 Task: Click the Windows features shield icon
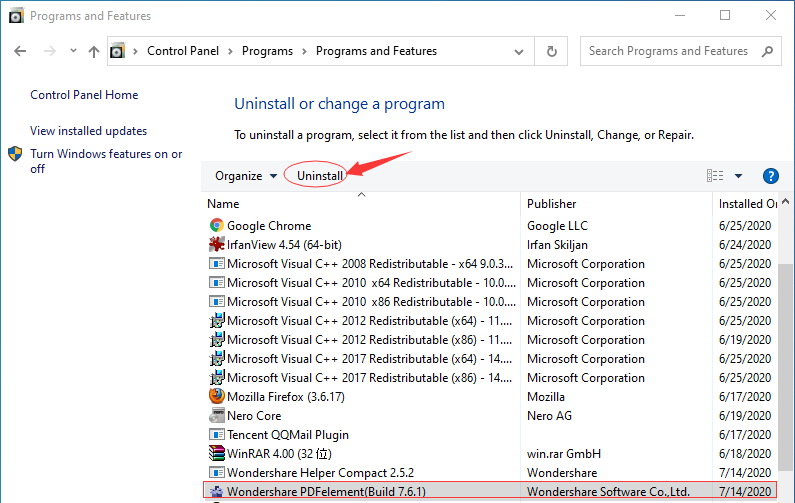15,154
